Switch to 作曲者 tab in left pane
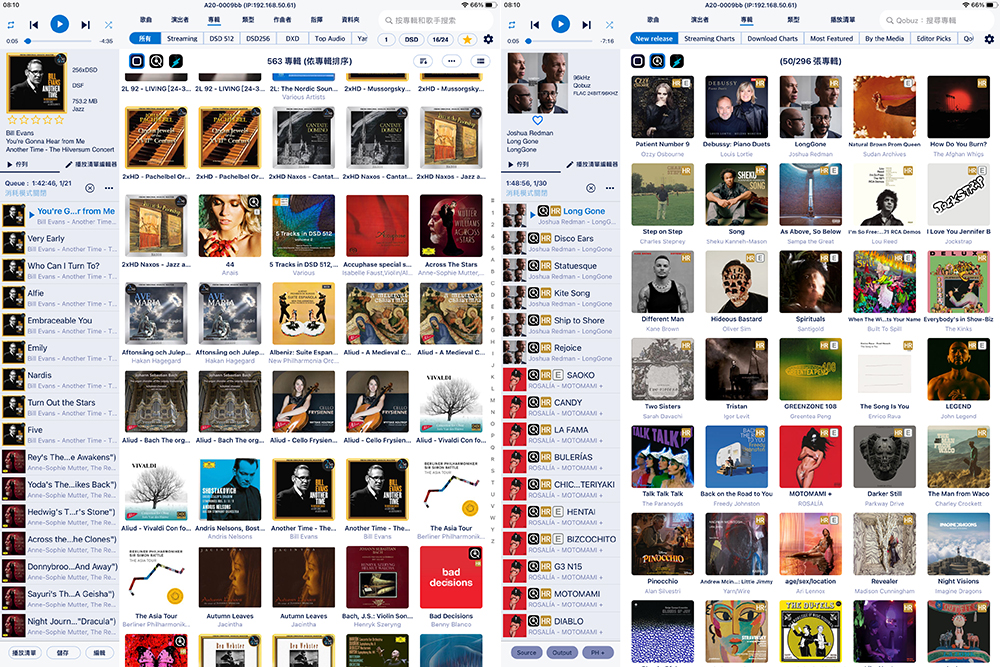The width and height of the screenshot is (1000, 667). pos(283,20)
